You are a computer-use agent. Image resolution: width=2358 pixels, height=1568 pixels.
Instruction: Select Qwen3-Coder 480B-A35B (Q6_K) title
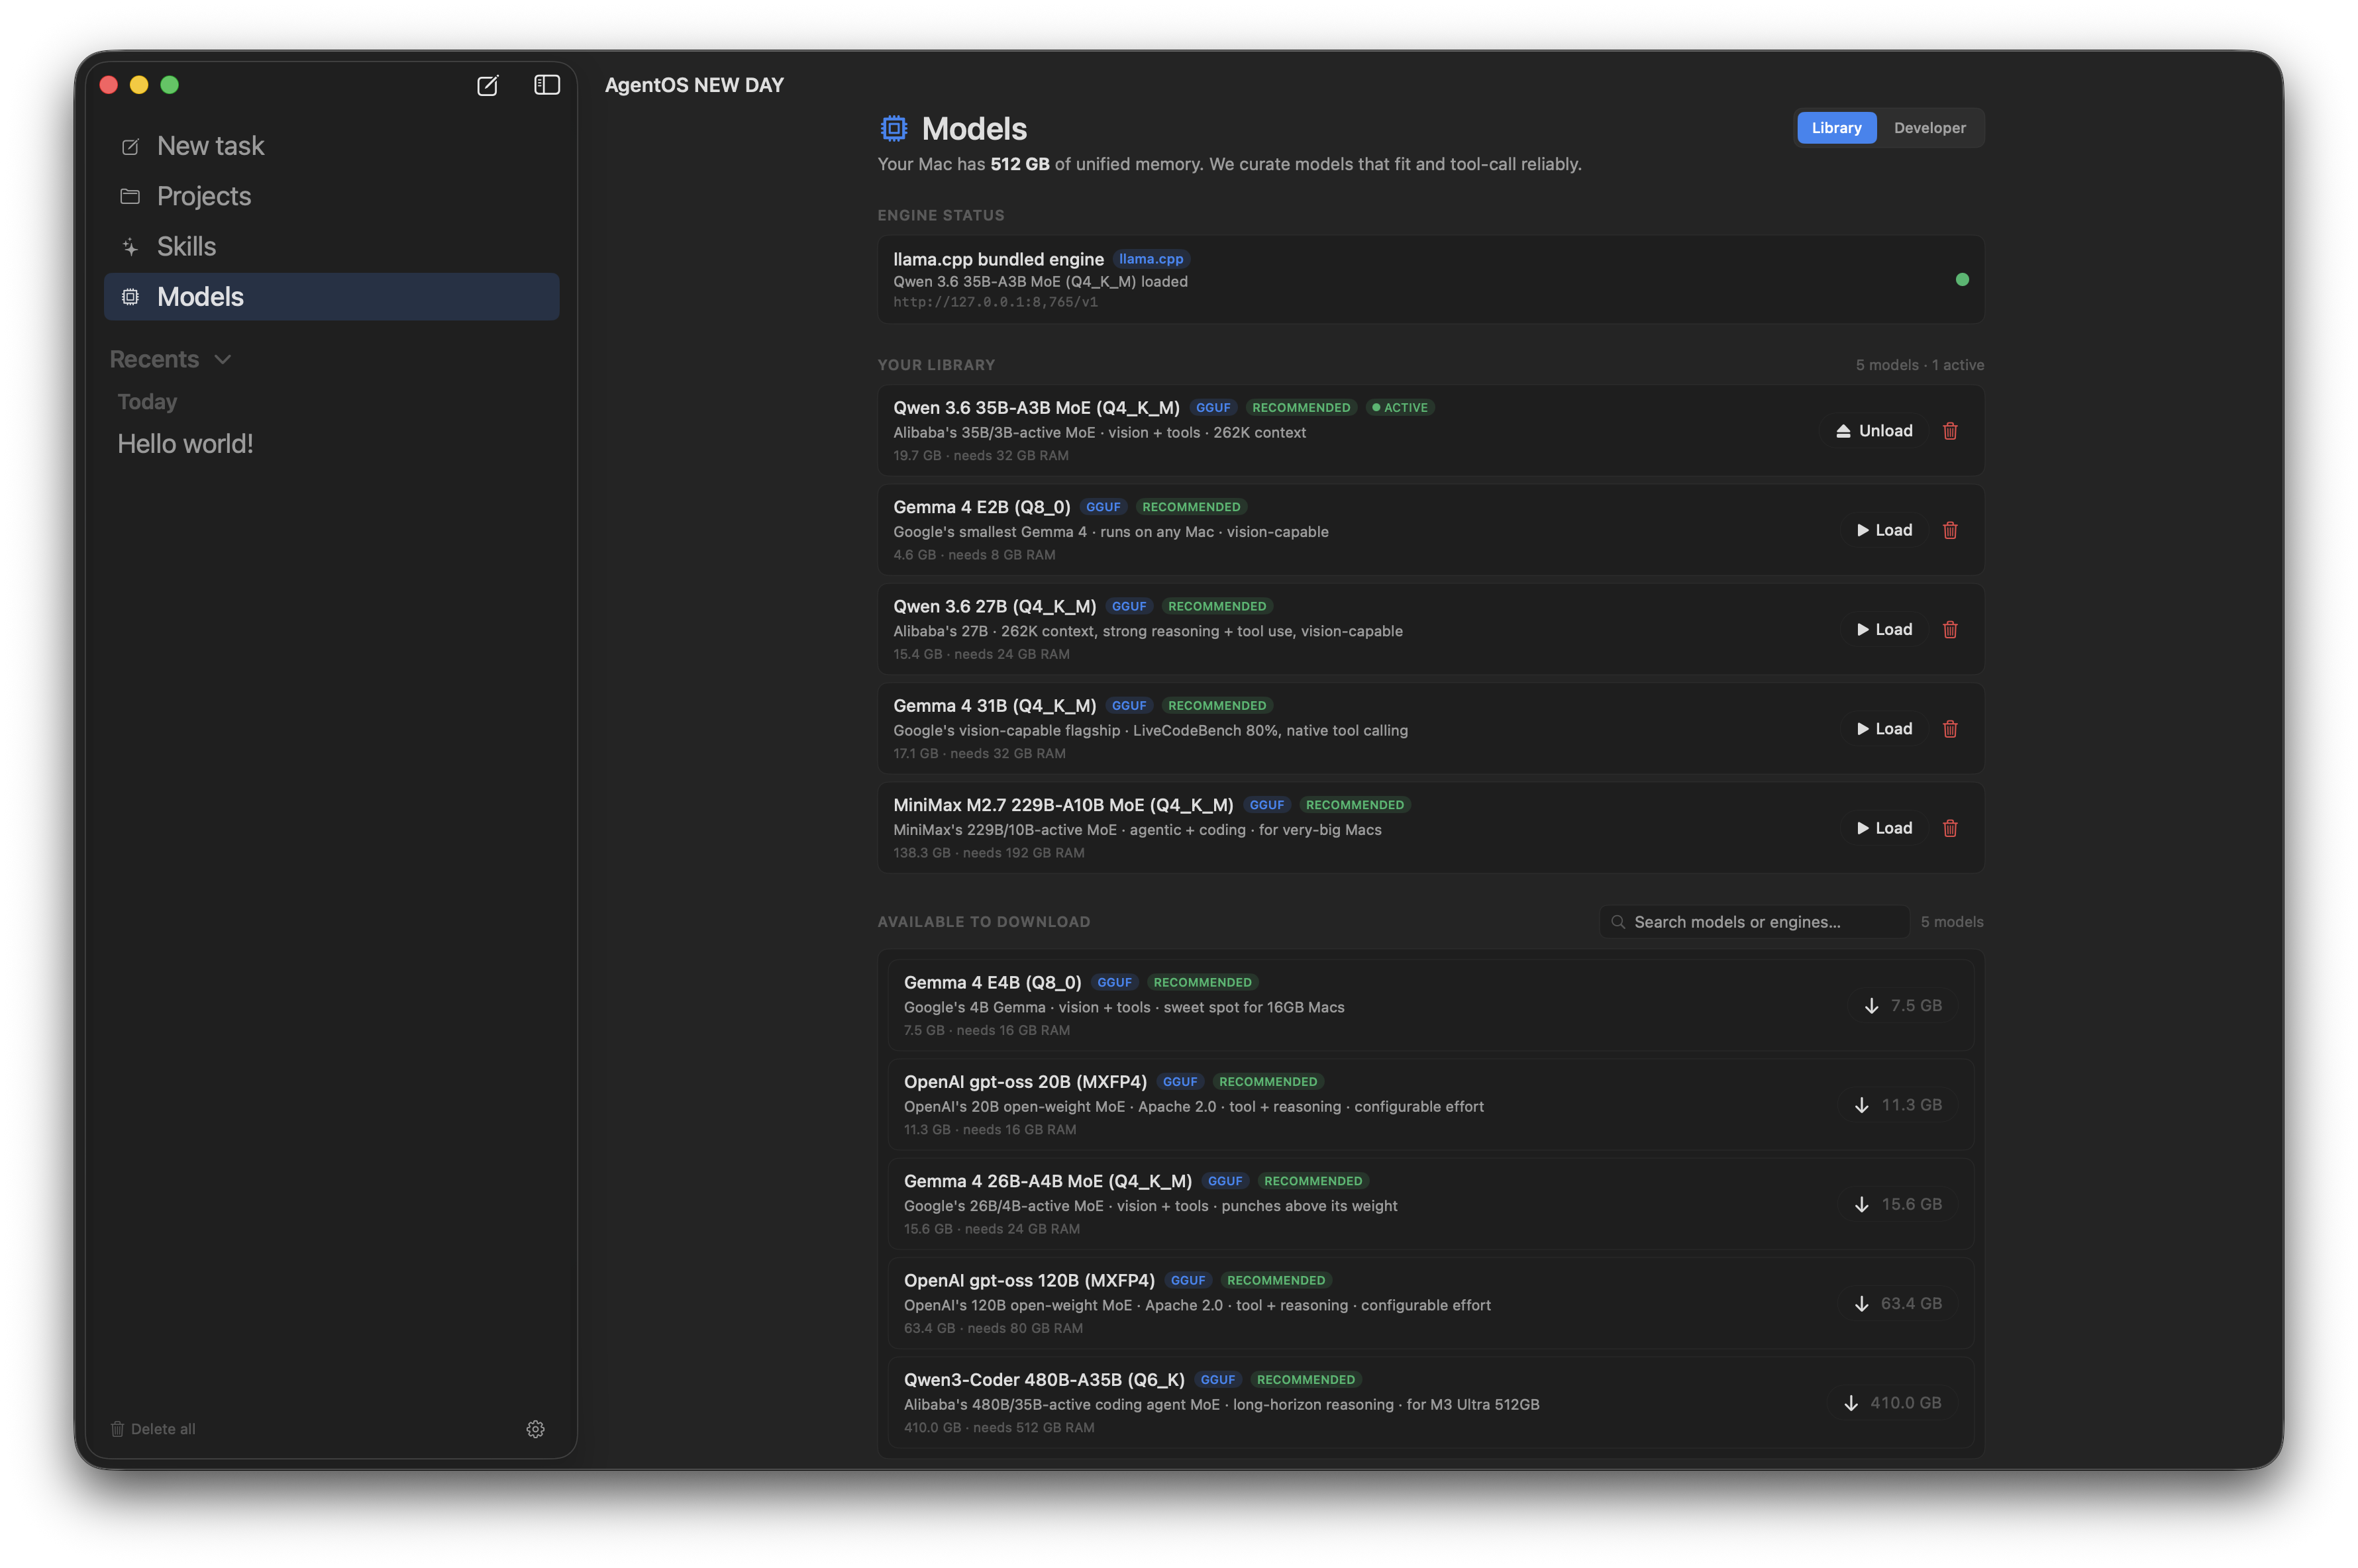tap(1044, 1379)
